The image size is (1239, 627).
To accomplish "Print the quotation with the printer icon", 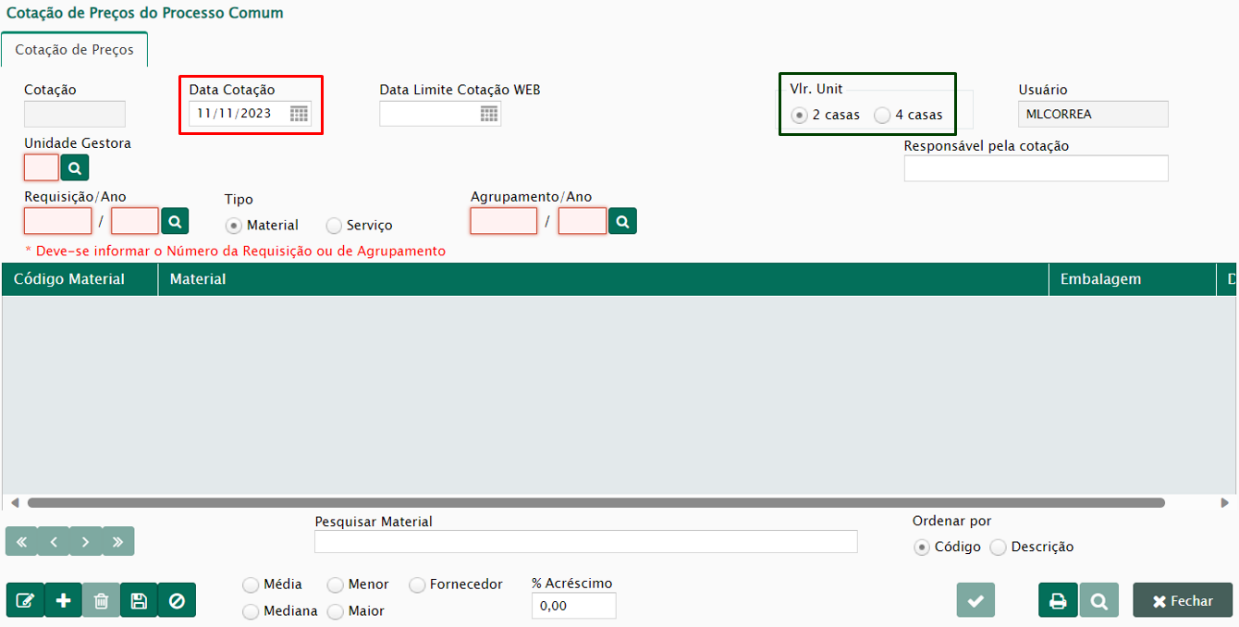I will click(x=1058, y=601).
